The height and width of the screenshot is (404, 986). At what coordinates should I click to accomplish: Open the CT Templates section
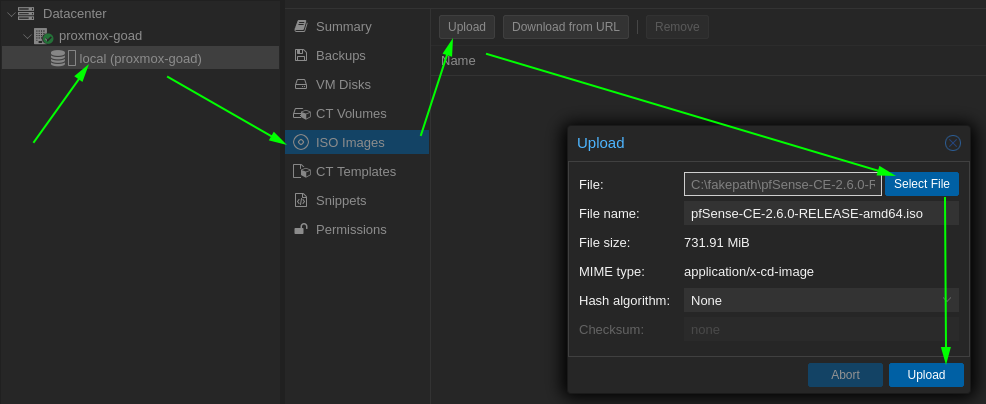click(x=357, y=171)
